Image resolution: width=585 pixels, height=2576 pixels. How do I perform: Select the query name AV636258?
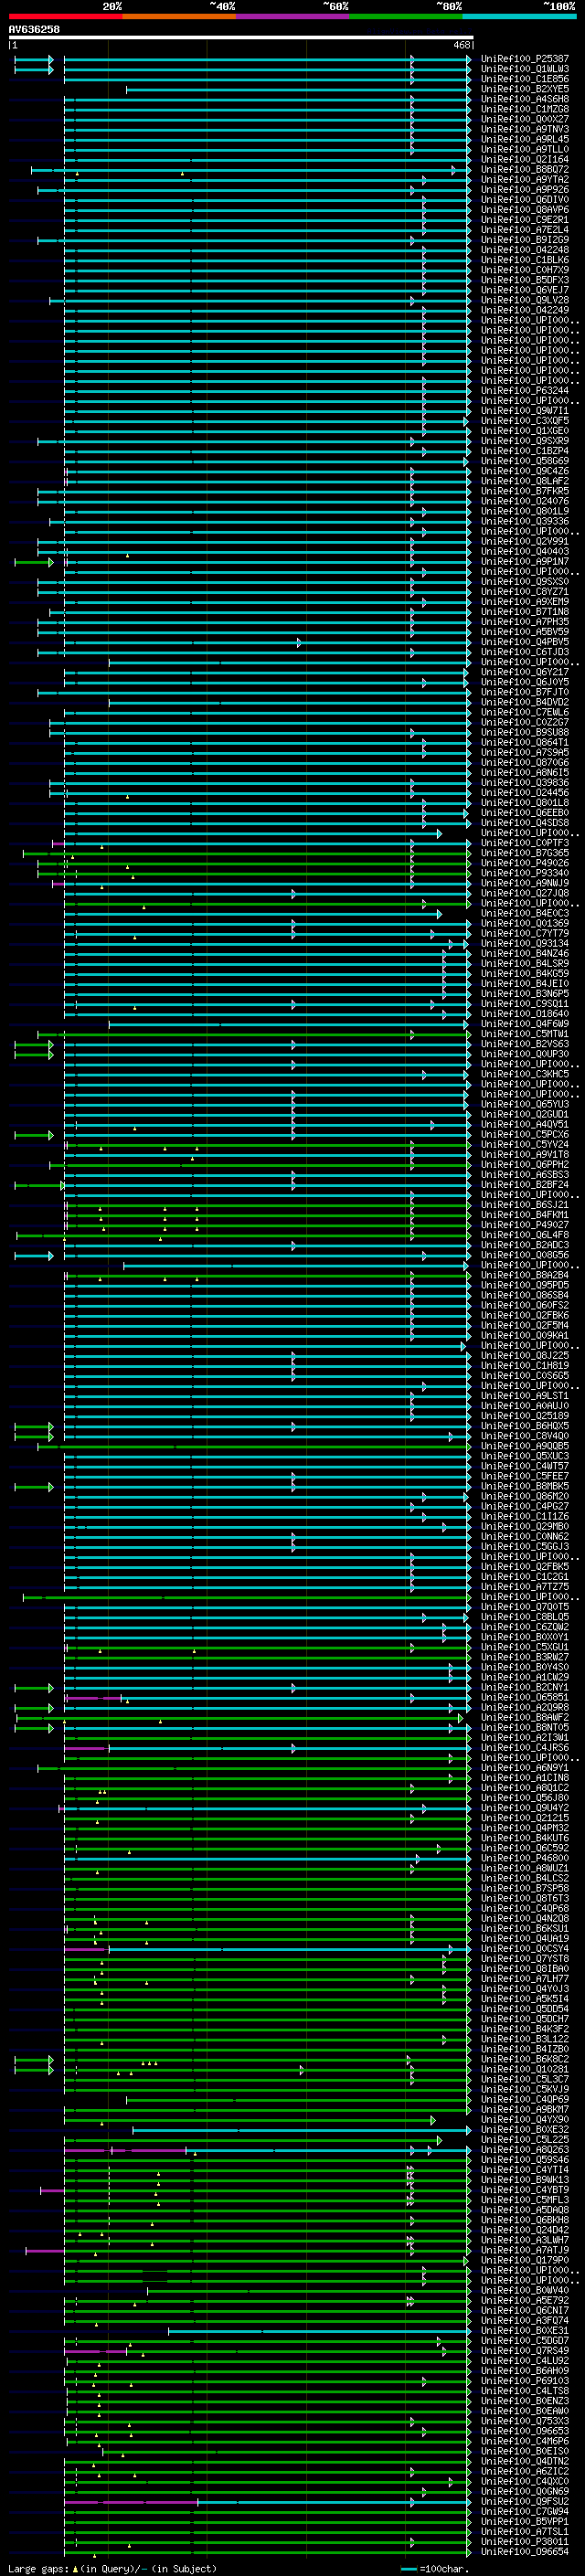pyautogui.click(x=34, y=30)
